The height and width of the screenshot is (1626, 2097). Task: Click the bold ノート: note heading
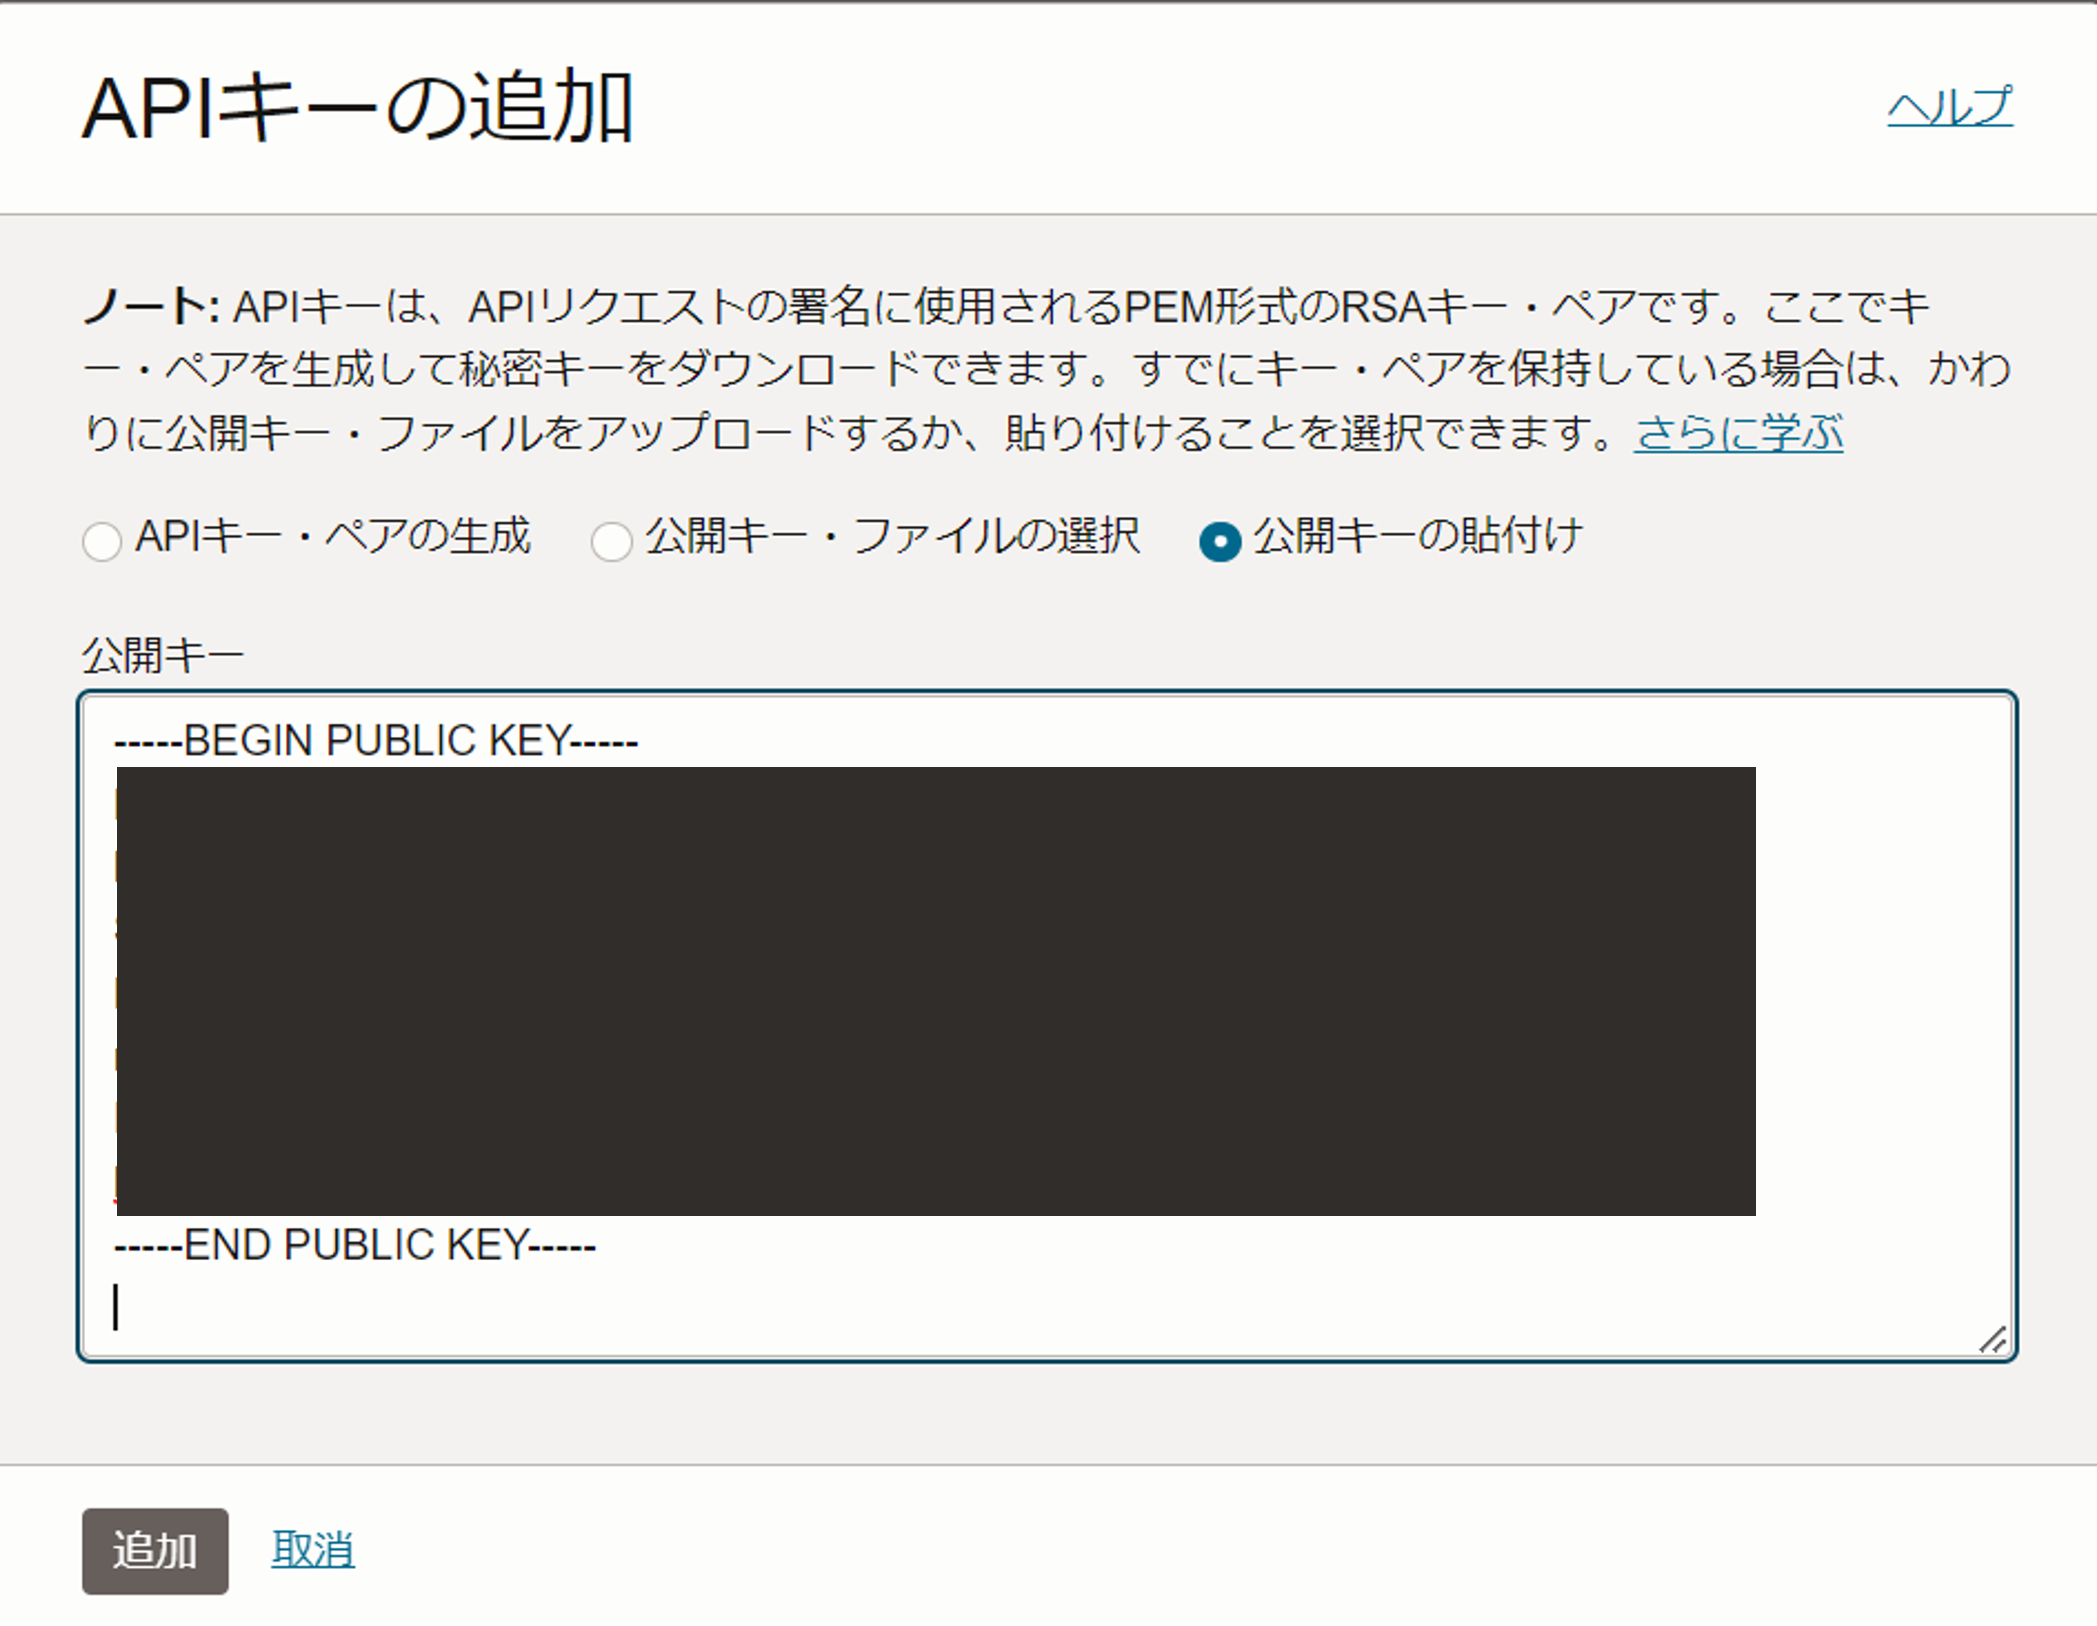[150, 306]
